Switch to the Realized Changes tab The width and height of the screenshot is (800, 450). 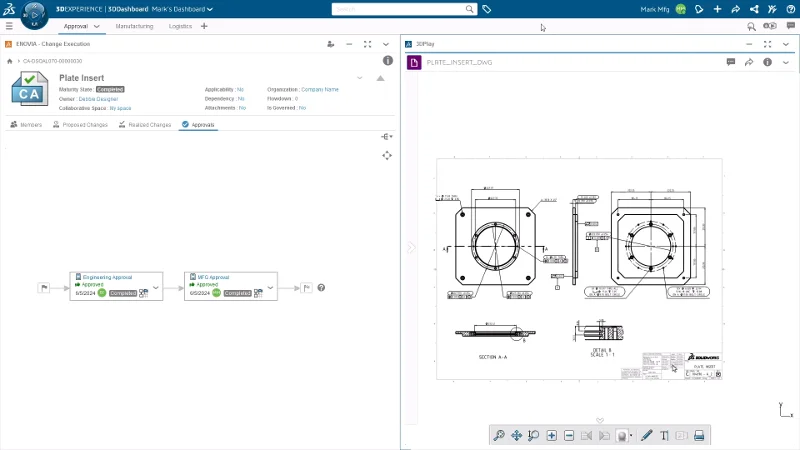(x=145, y=125)
